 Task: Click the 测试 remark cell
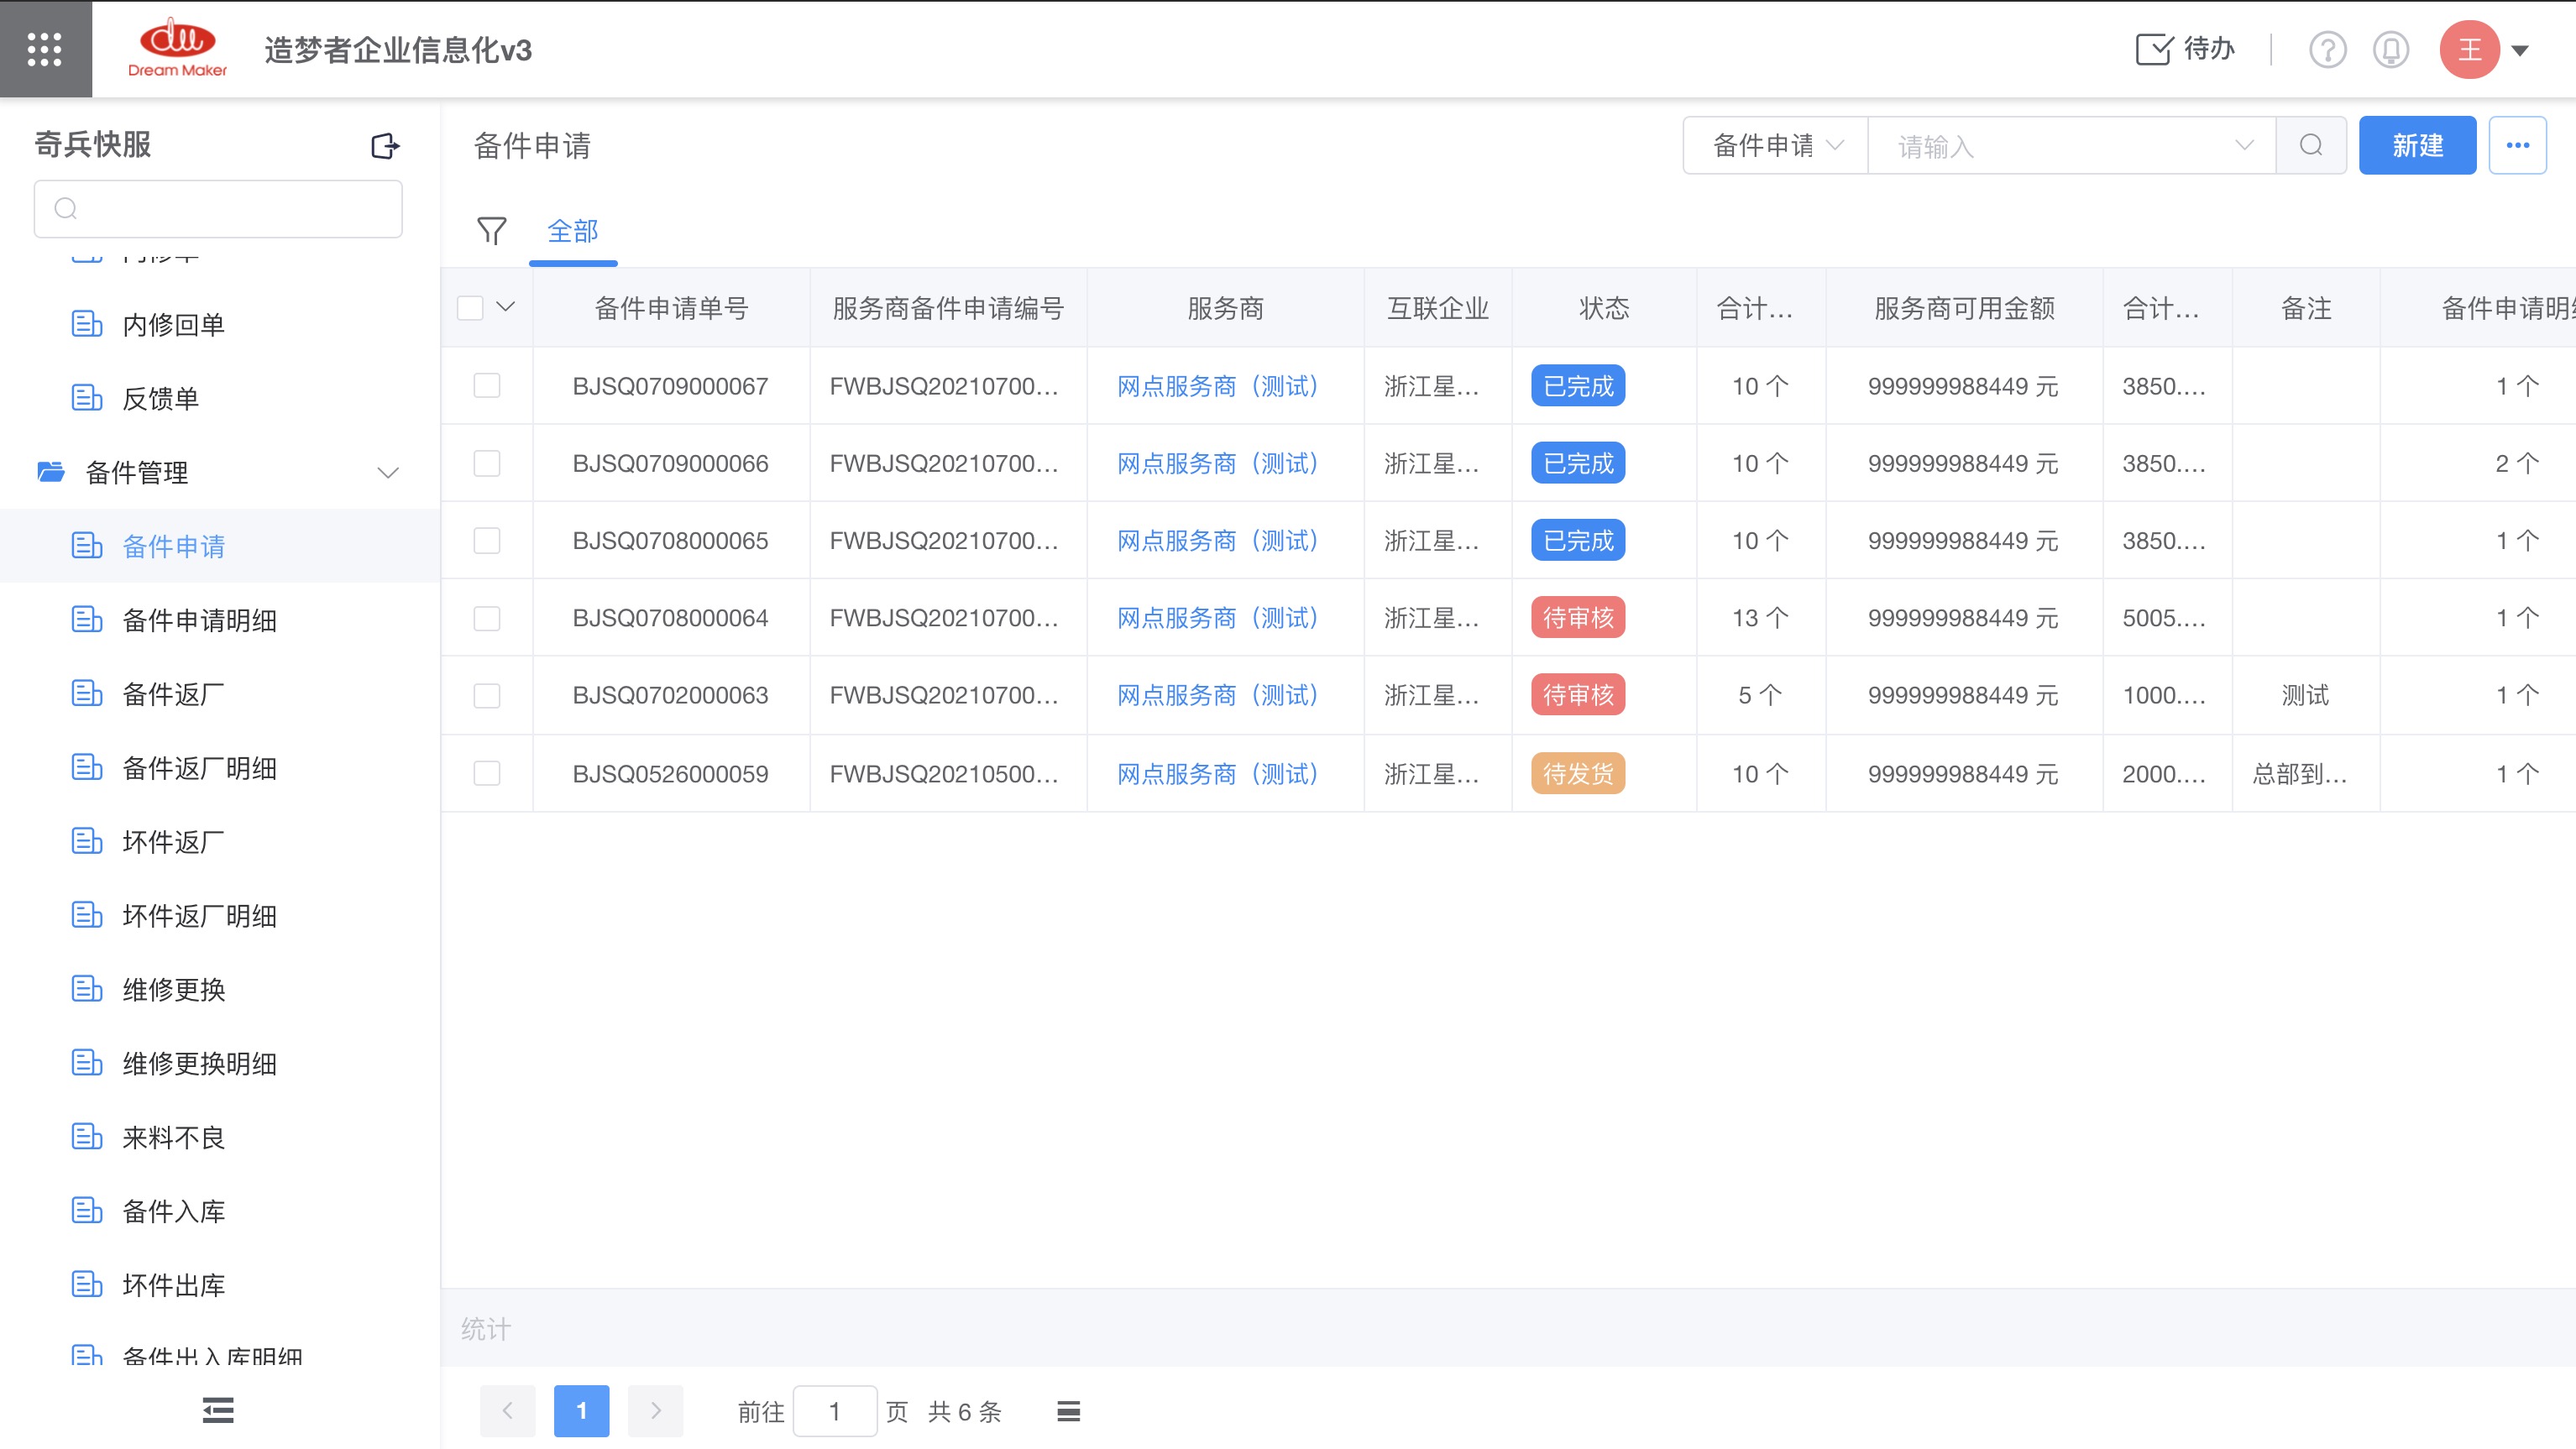[2305, 695]
